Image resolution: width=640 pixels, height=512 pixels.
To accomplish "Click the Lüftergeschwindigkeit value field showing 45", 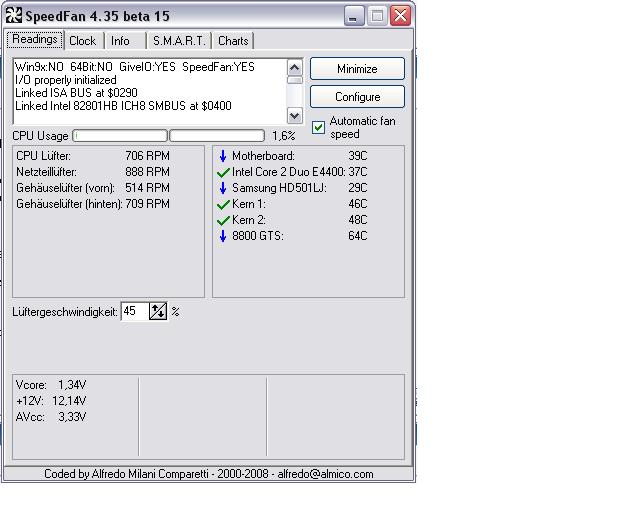I will pos(135,312).
